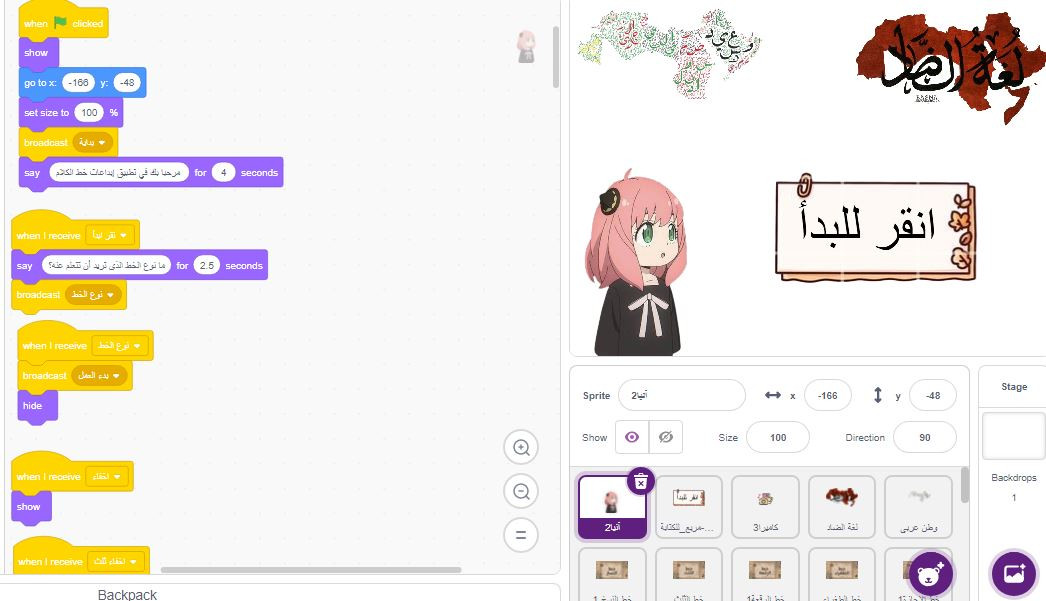The height and width of the screenshot is (601, 1046).
Task: Click the go to x y block
Action: (82, 83)
